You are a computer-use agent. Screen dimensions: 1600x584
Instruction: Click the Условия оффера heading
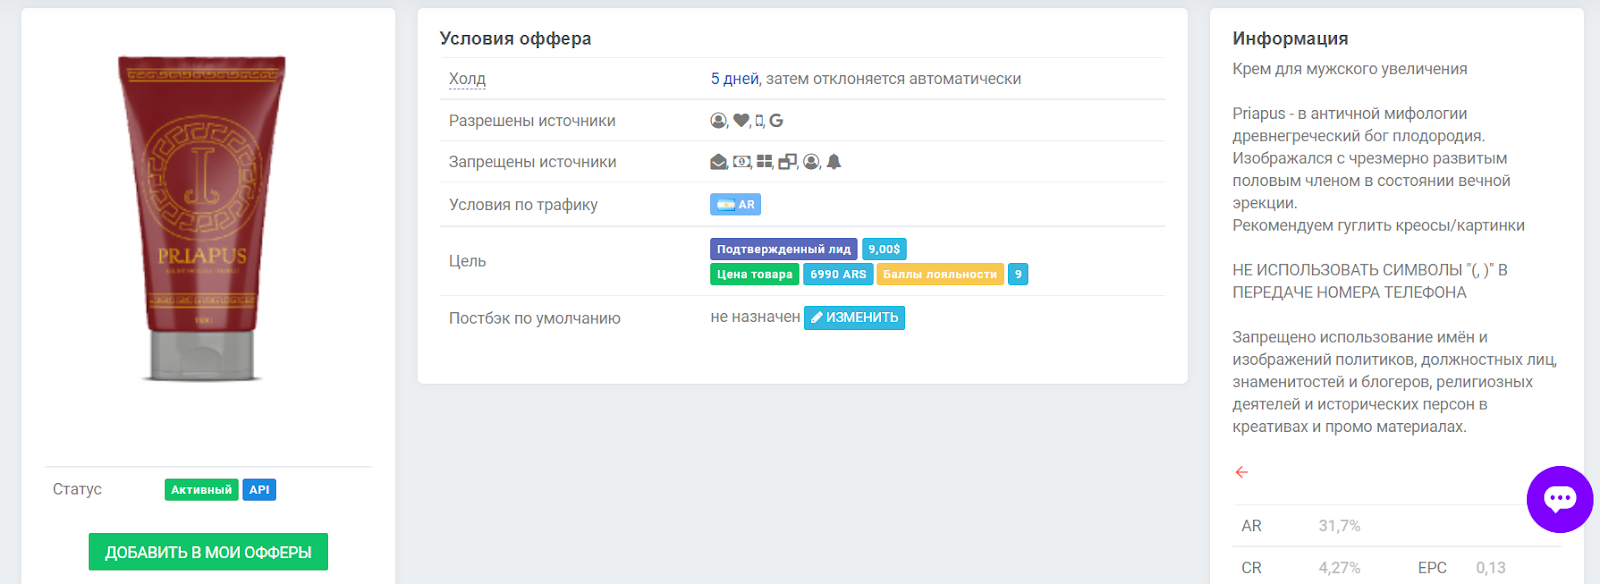[x=515, y=39]
